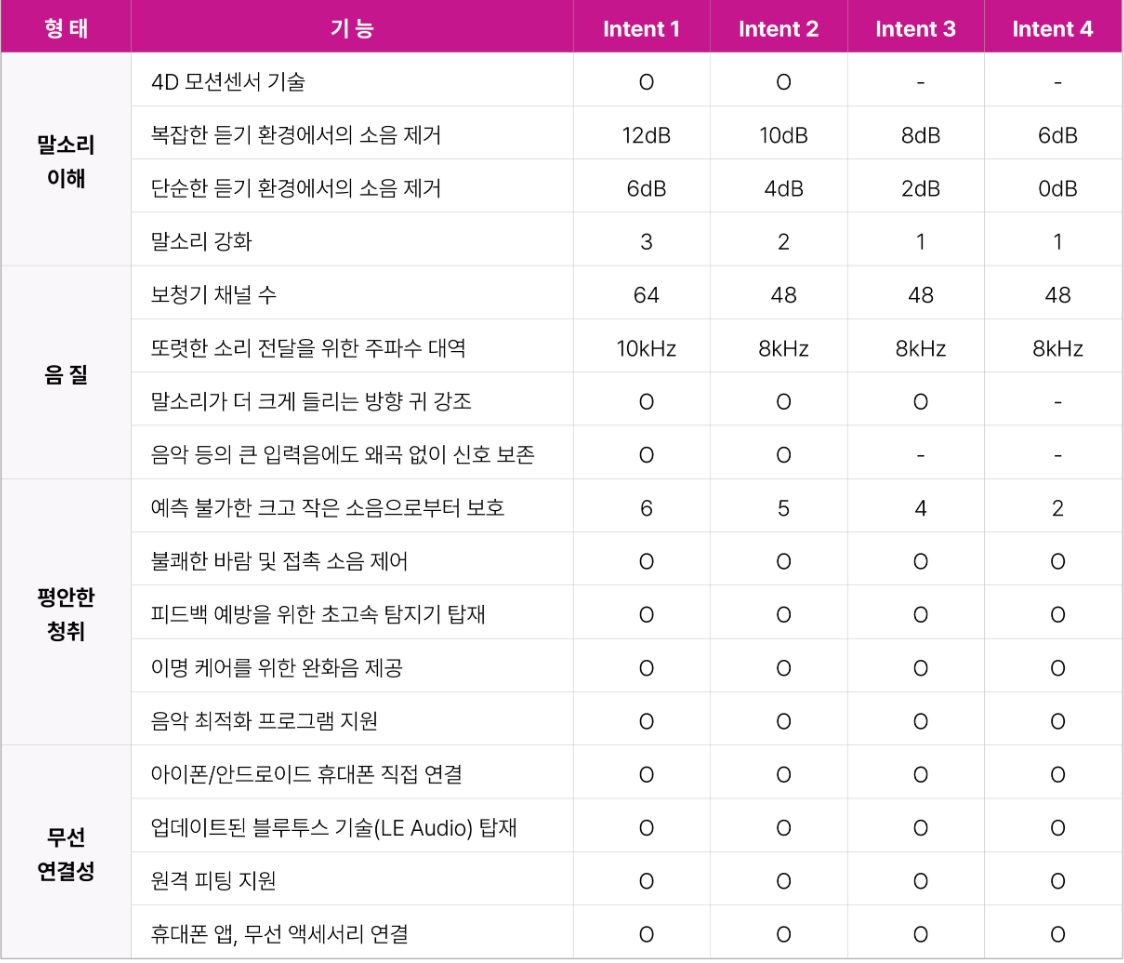1124x963 pixels.
Task: Click Intent 4's O for 원격 피팅 지원
Action: point(1057,881)
